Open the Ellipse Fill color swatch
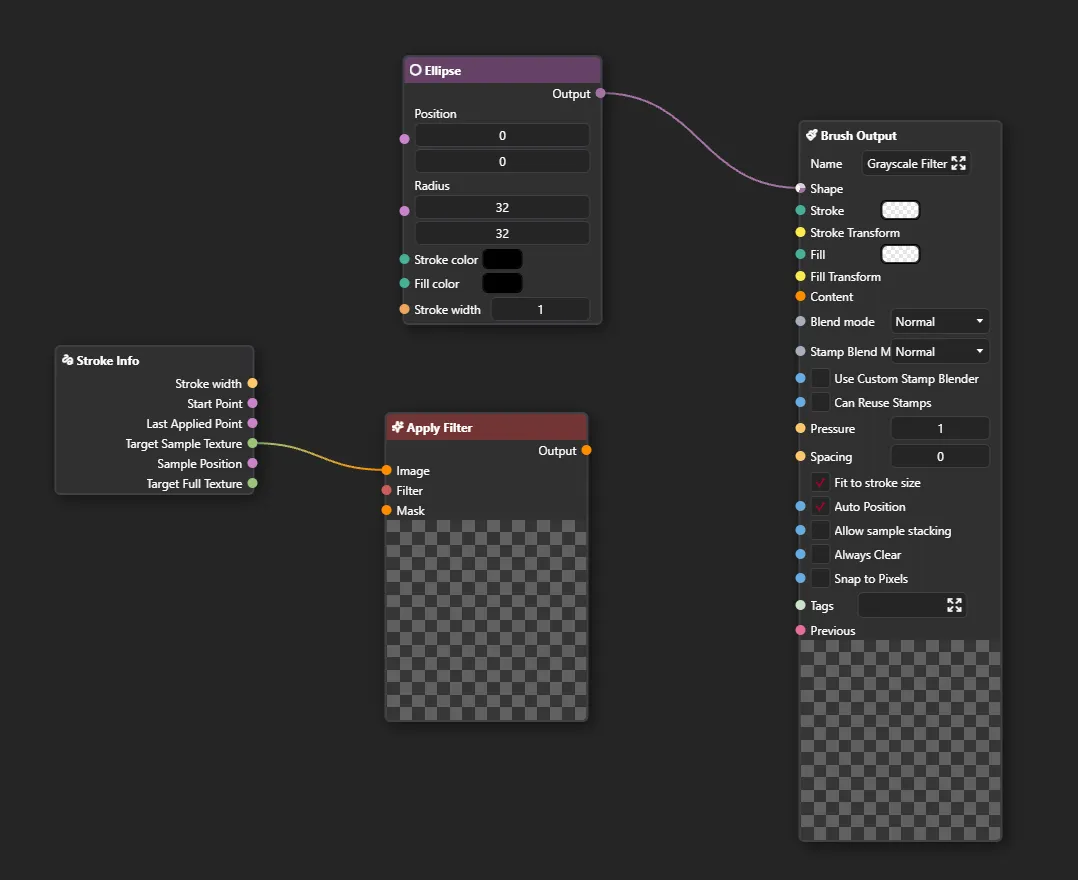This screenshot has width=1078, height=880. click(502, 283)
